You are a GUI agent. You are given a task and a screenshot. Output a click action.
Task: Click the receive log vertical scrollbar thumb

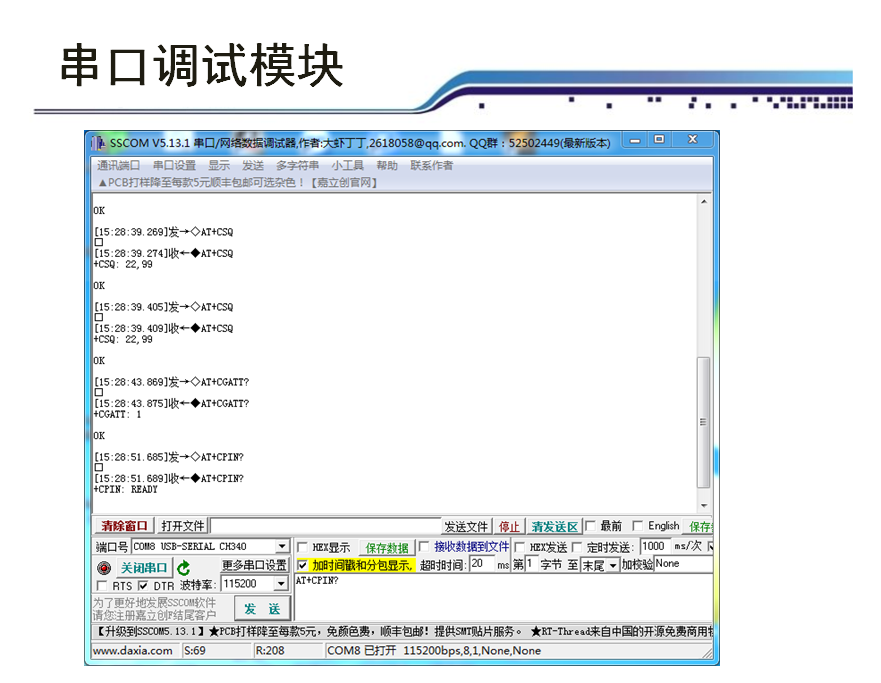pyautogui.click(x=703, y=422)
